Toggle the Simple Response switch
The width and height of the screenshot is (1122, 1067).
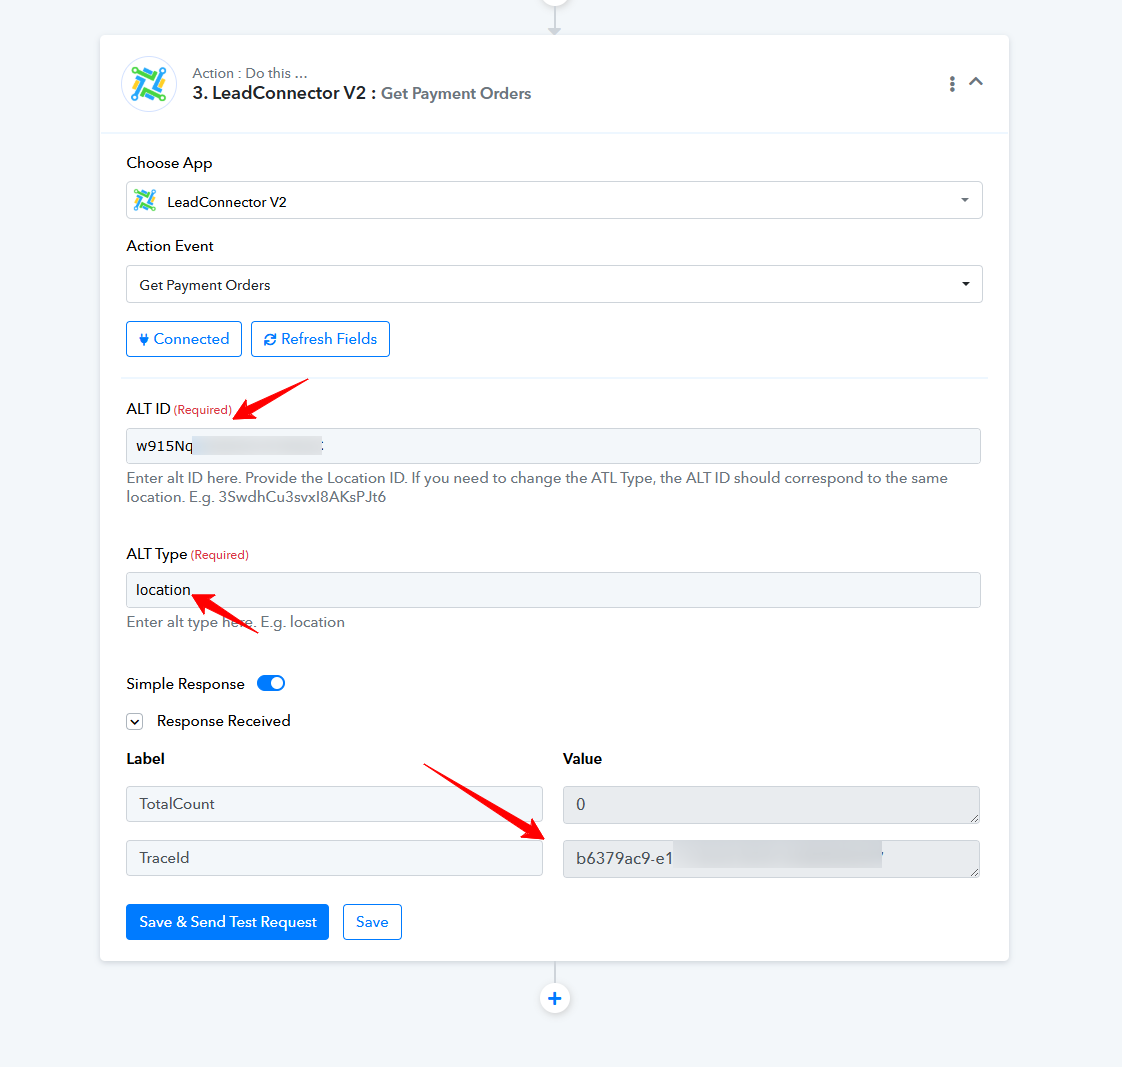point(271,683)
